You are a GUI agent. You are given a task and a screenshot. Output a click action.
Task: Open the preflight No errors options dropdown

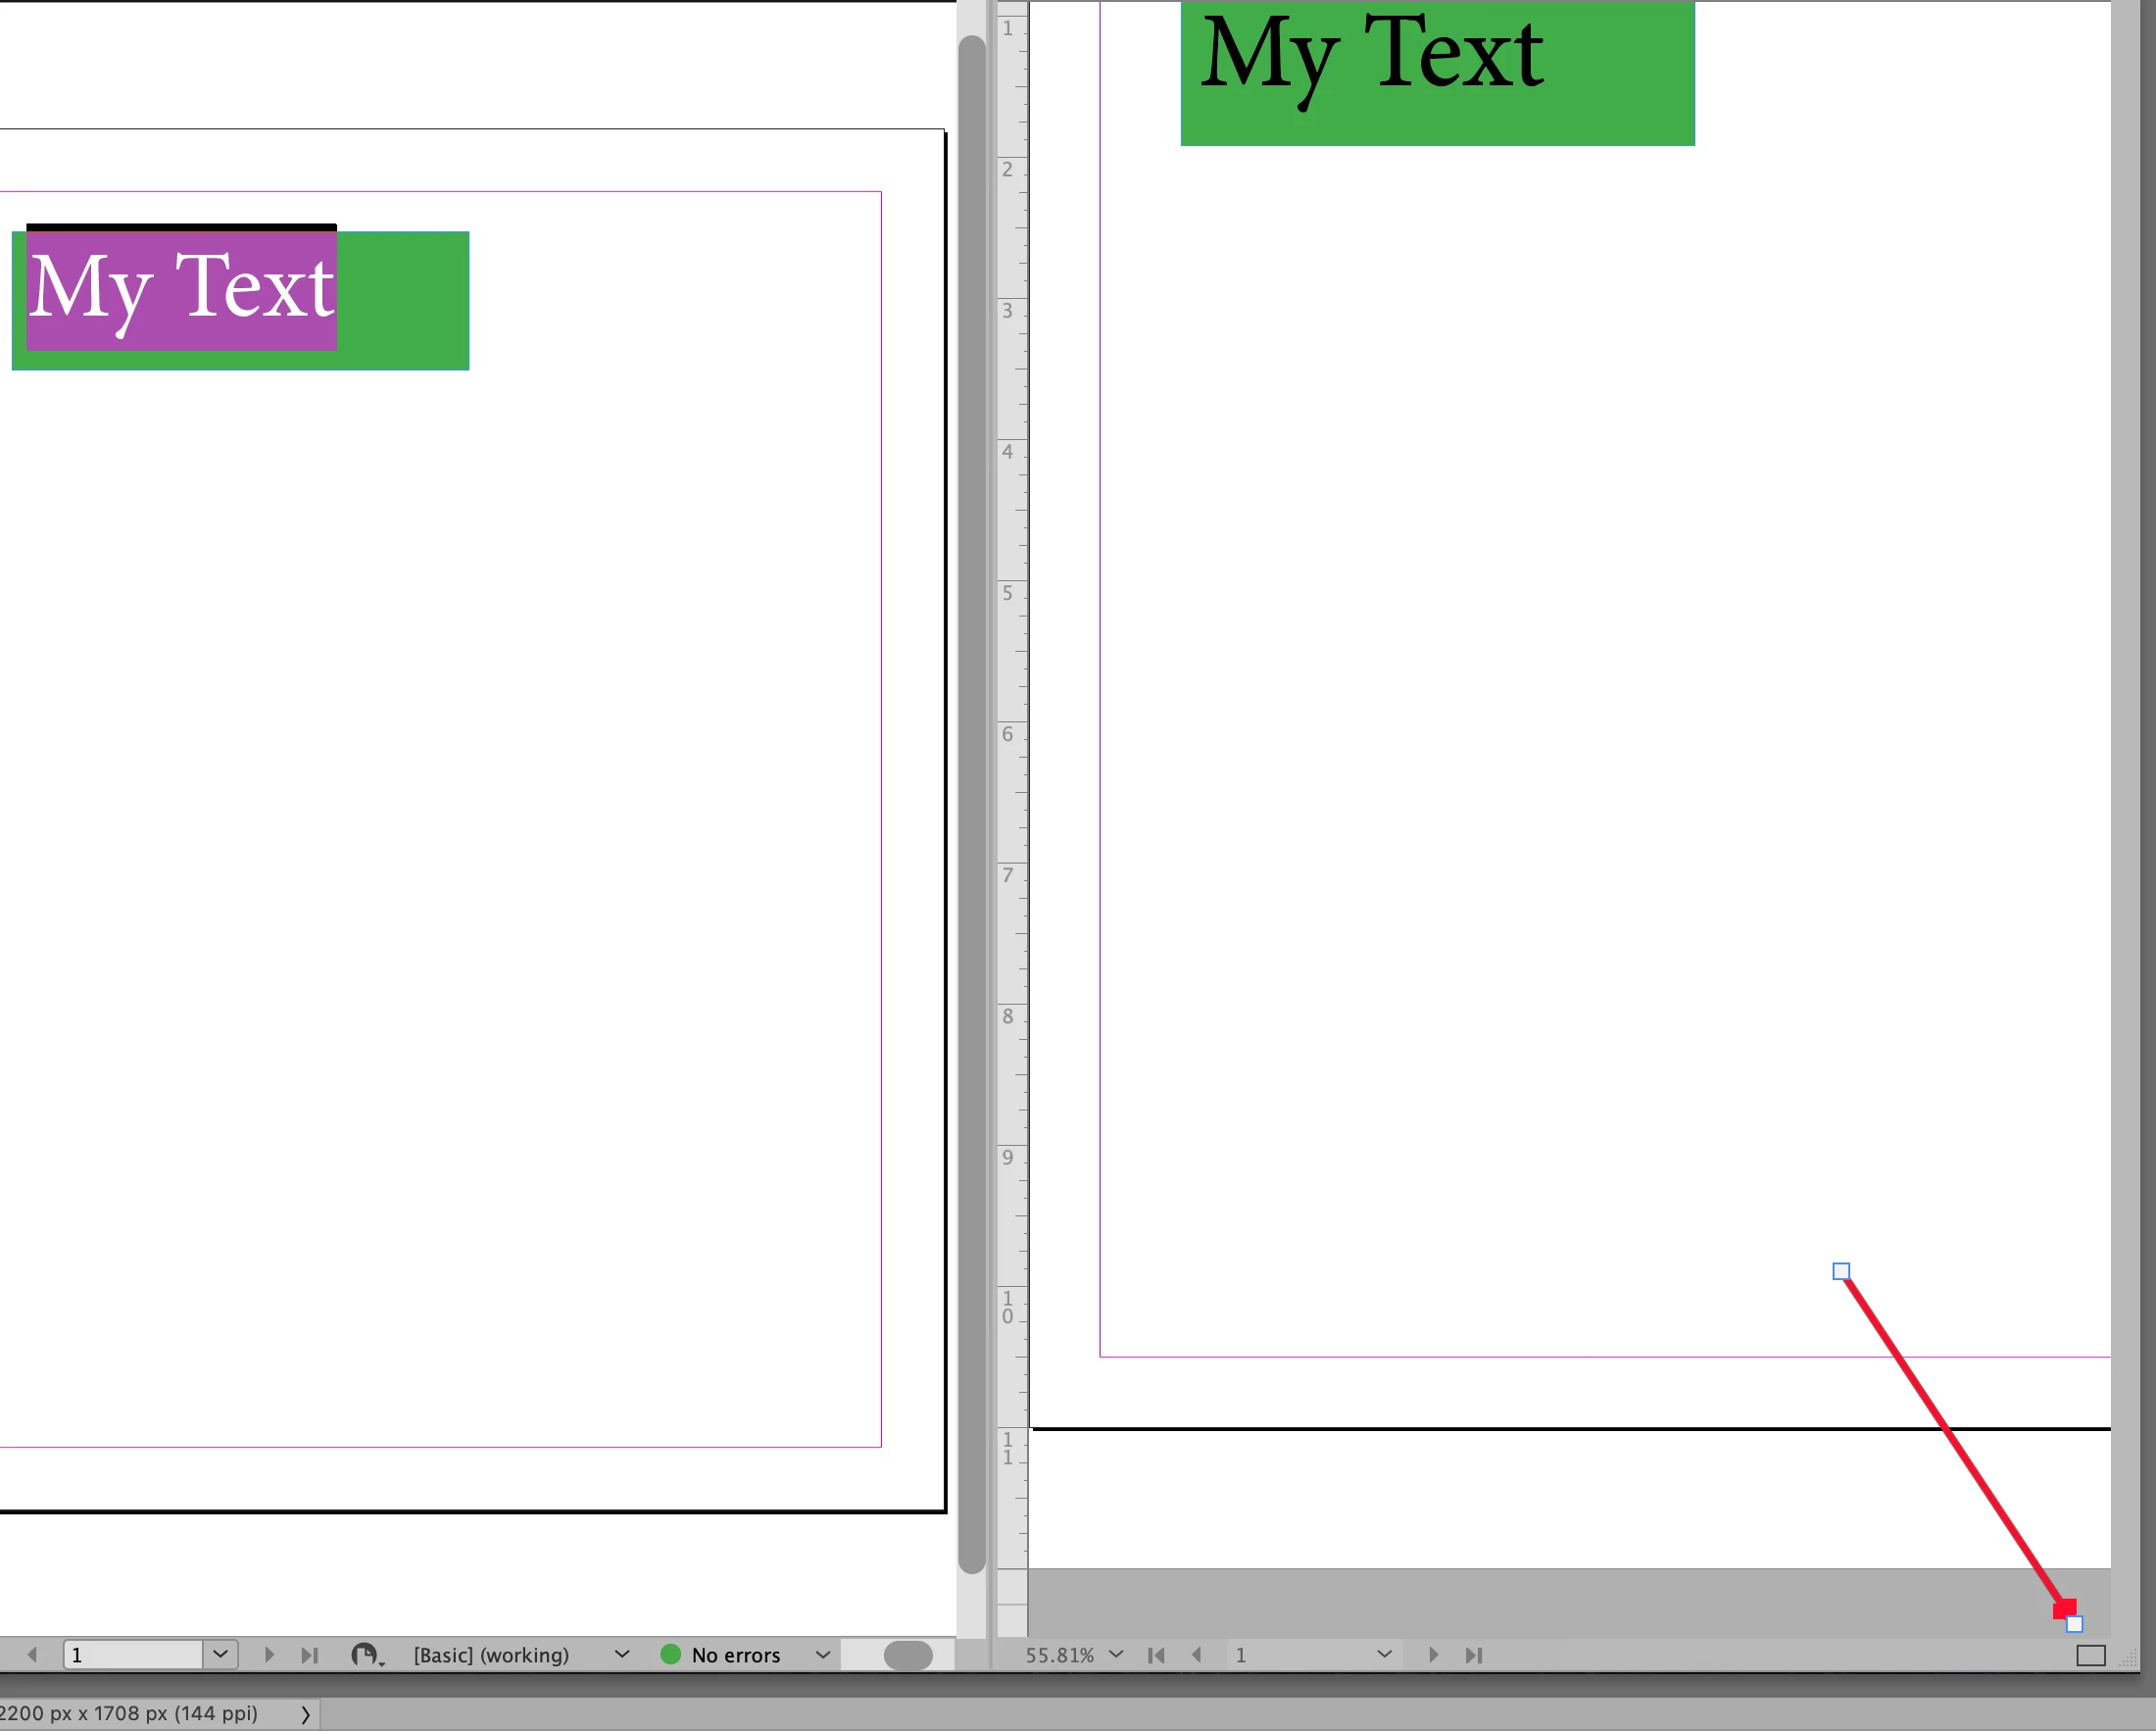[x=823, y=1655]
